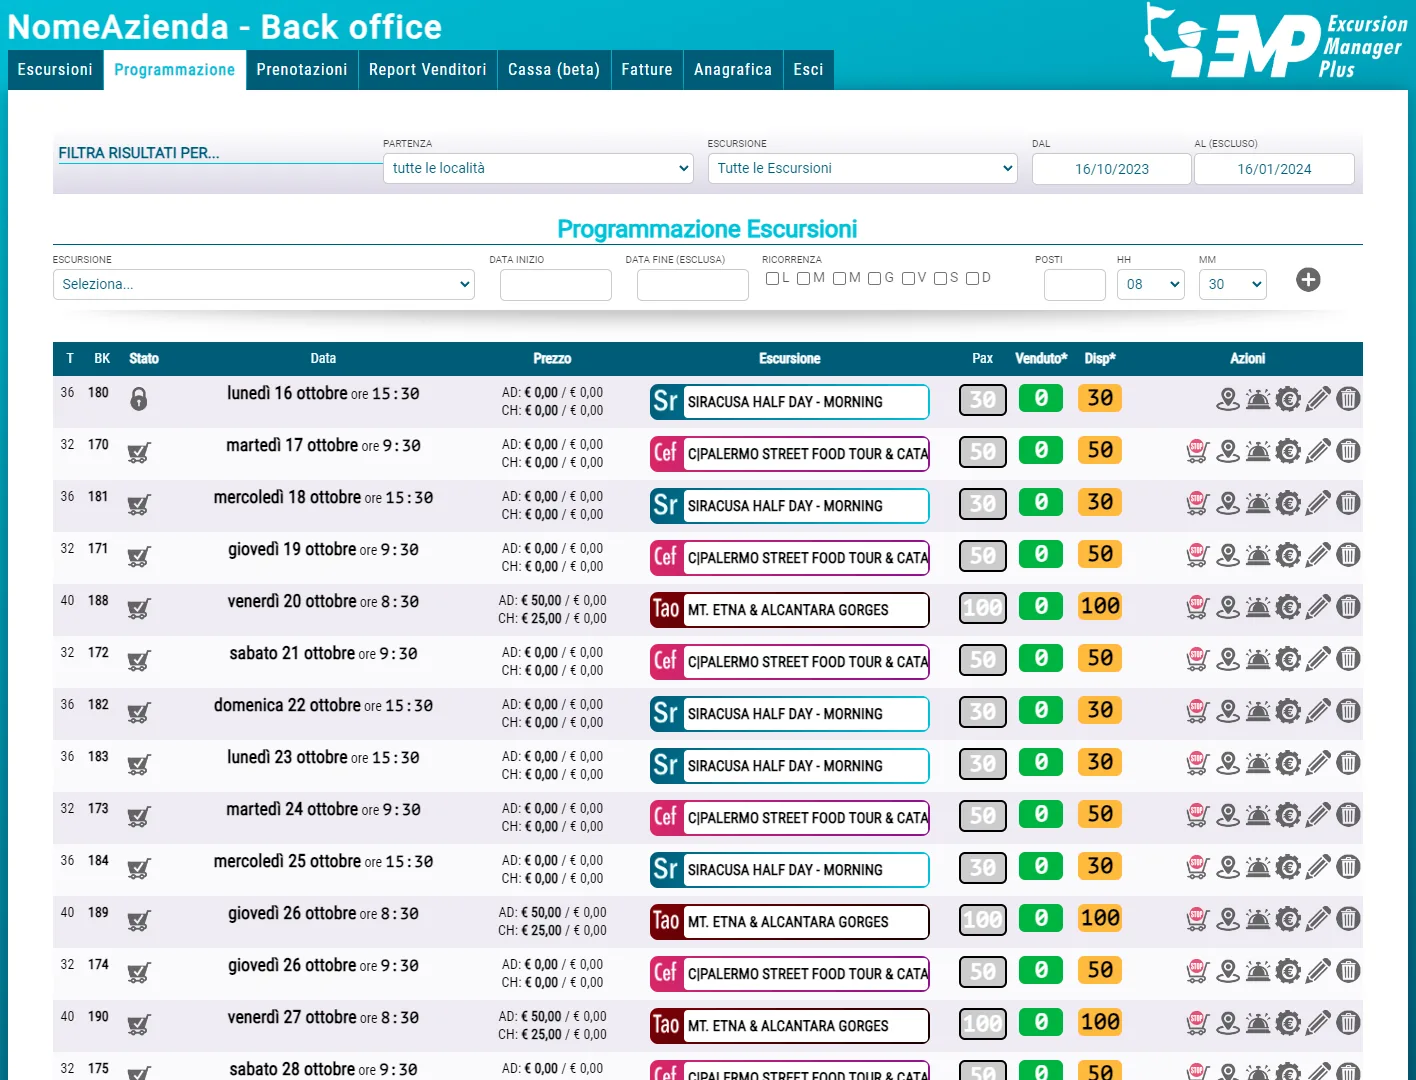The width and height of the screenshot is (1416, 1080).
Task: Click the stop-cart icon for martedì 17 ottobre
Action: tap(1198, 451)
